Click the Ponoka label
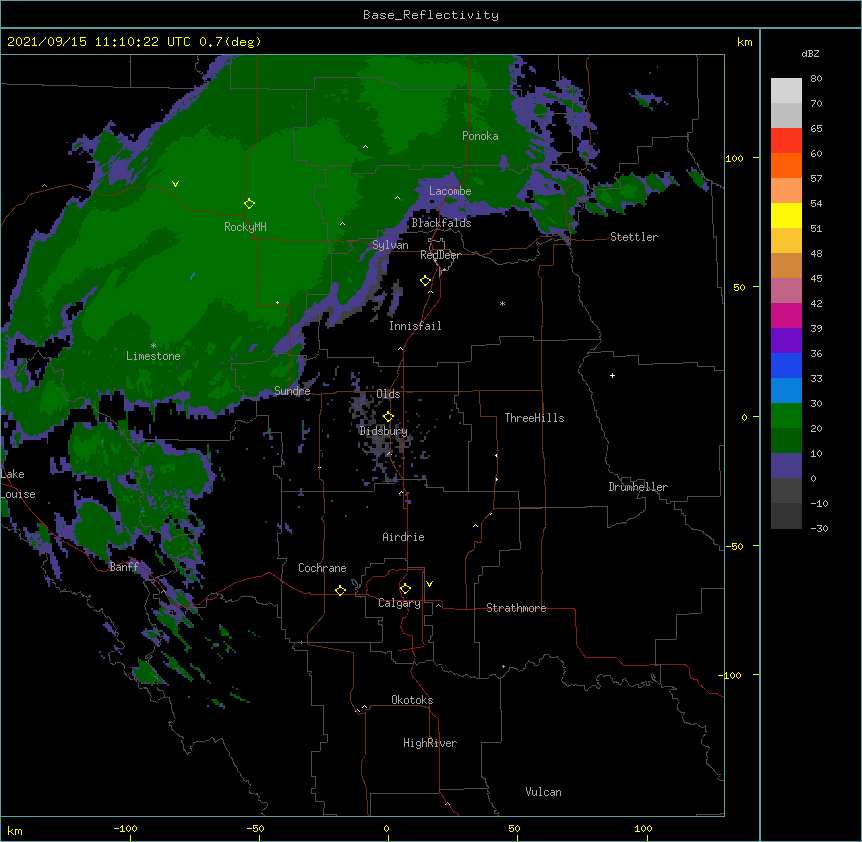Screen dimensions: 862x842 pyautogui.click(x=480, y=136)
